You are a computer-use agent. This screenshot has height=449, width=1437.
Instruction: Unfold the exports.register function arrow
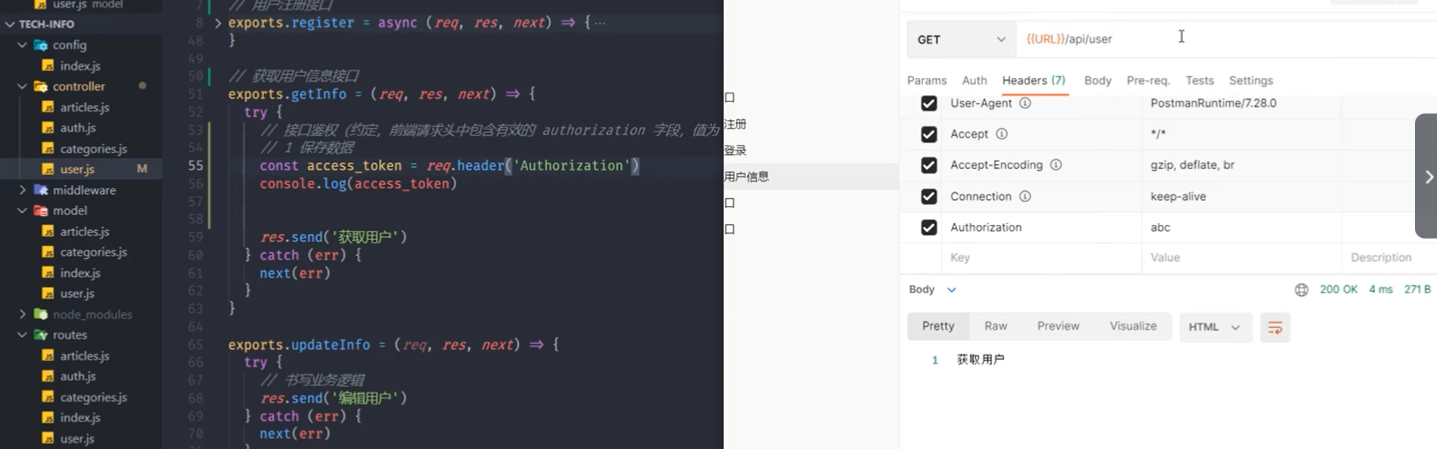coord(218,22)
